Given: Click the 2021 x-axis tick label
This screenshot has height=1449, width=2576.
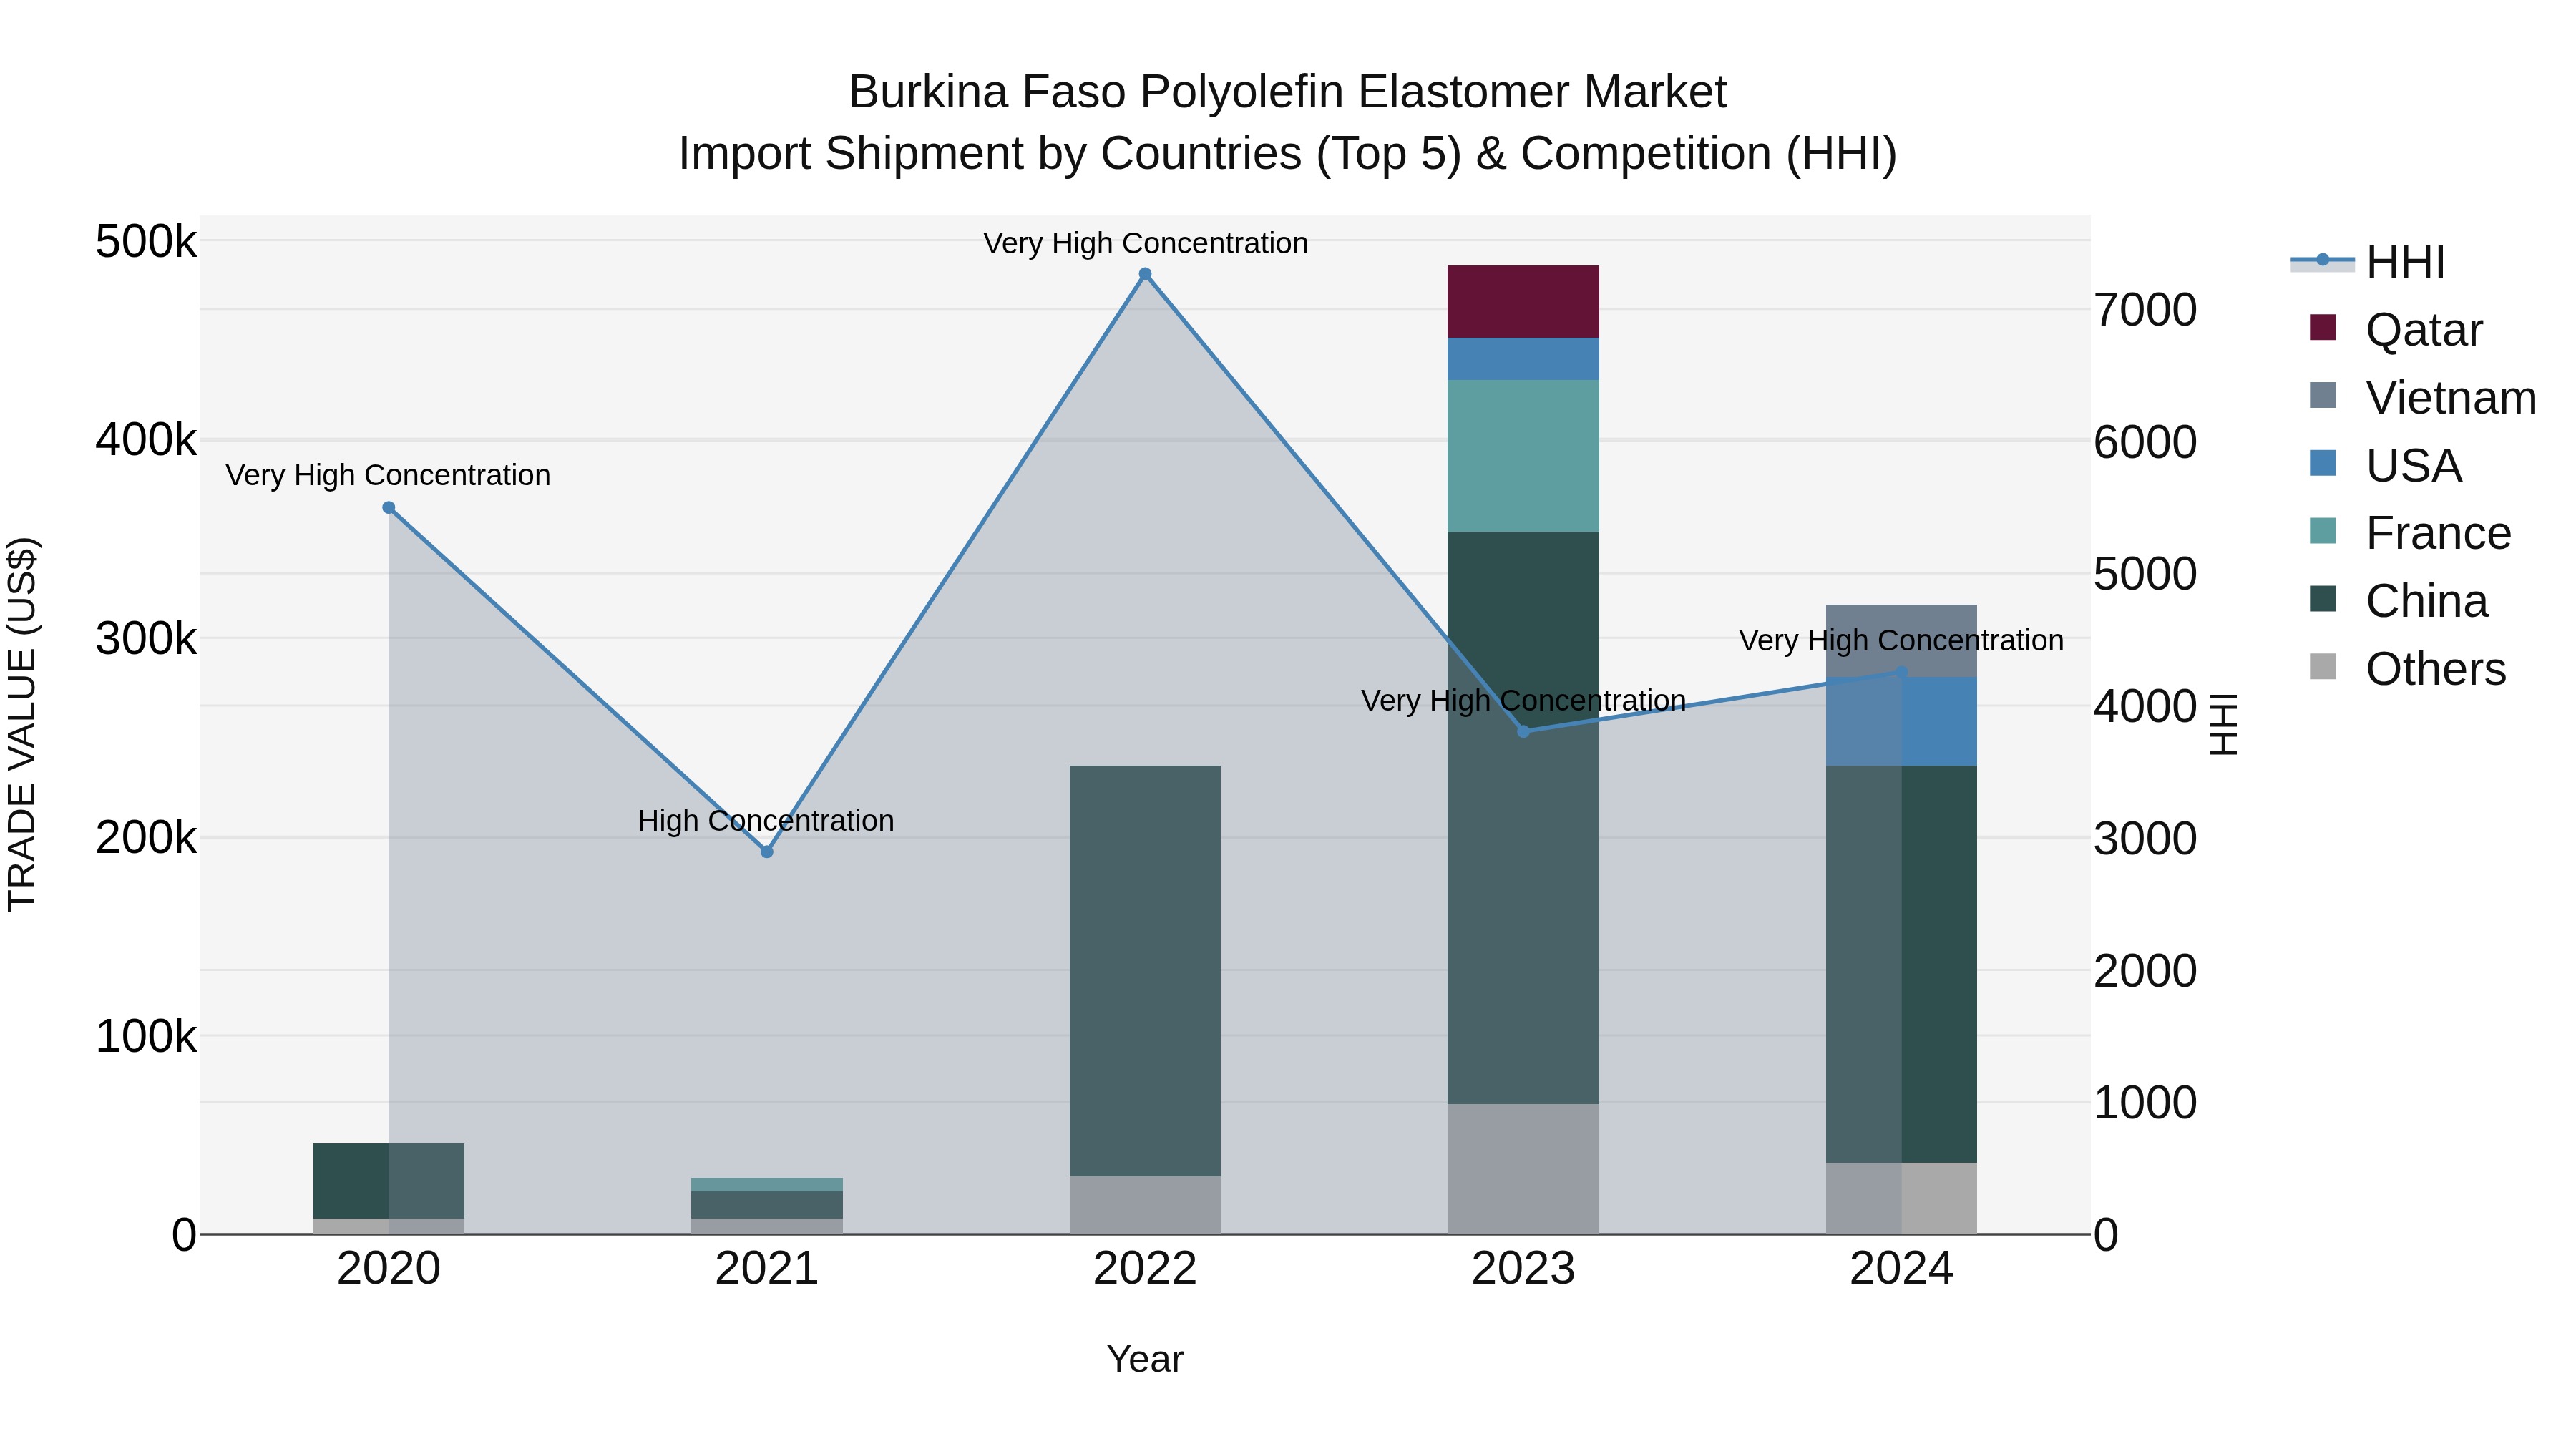Looking at the screenshot, I should coord(767,1269).
